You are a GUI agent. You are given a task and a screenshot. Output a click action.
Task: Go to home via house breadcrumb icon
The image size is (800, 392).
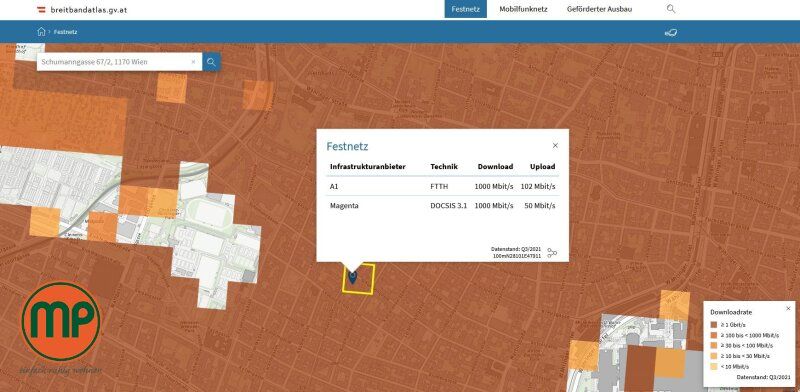coord(41,32)
